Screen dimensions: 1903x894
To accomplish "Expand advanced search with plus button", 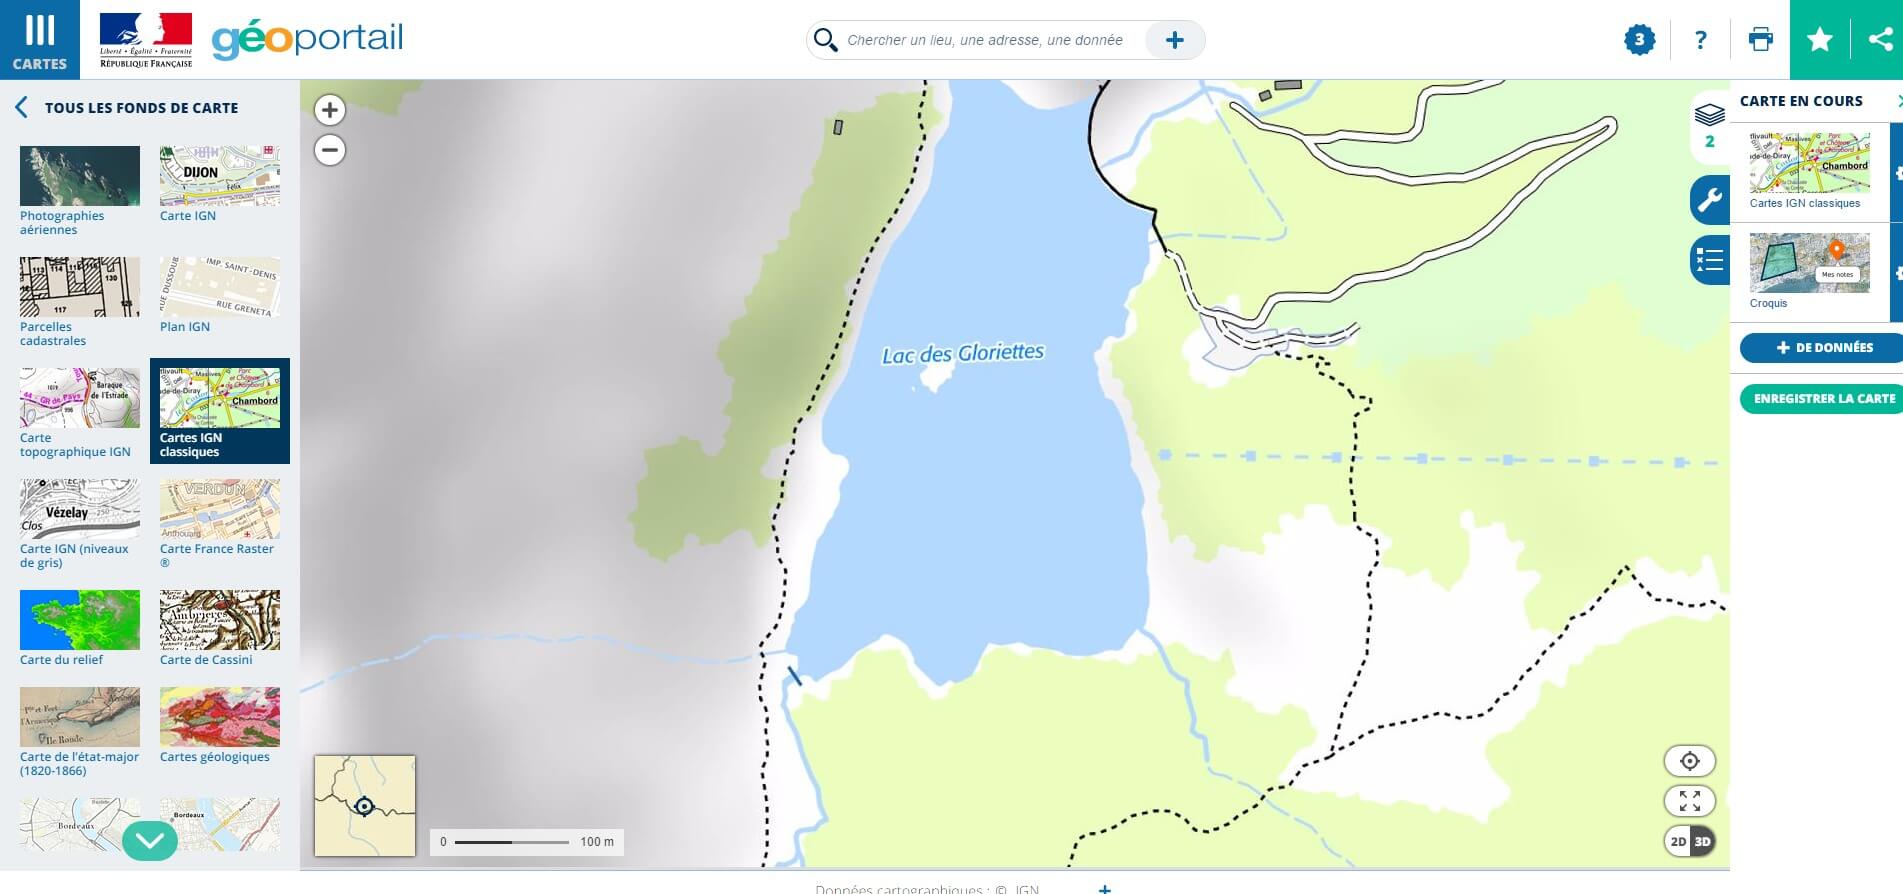I will pyautogui.click(x=1174, y=40).
